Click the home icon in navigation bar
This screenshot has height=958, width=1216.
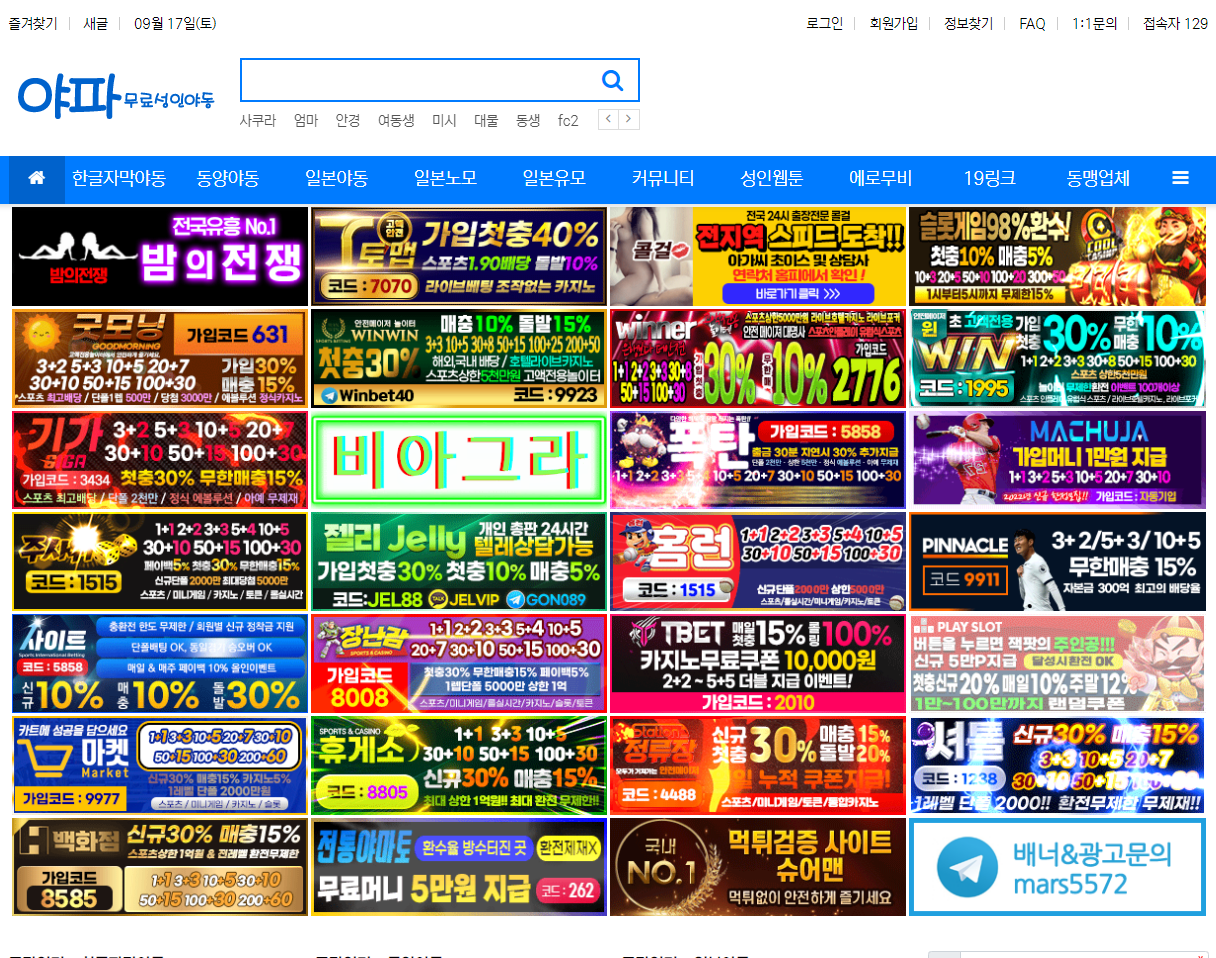pos(37,179)
